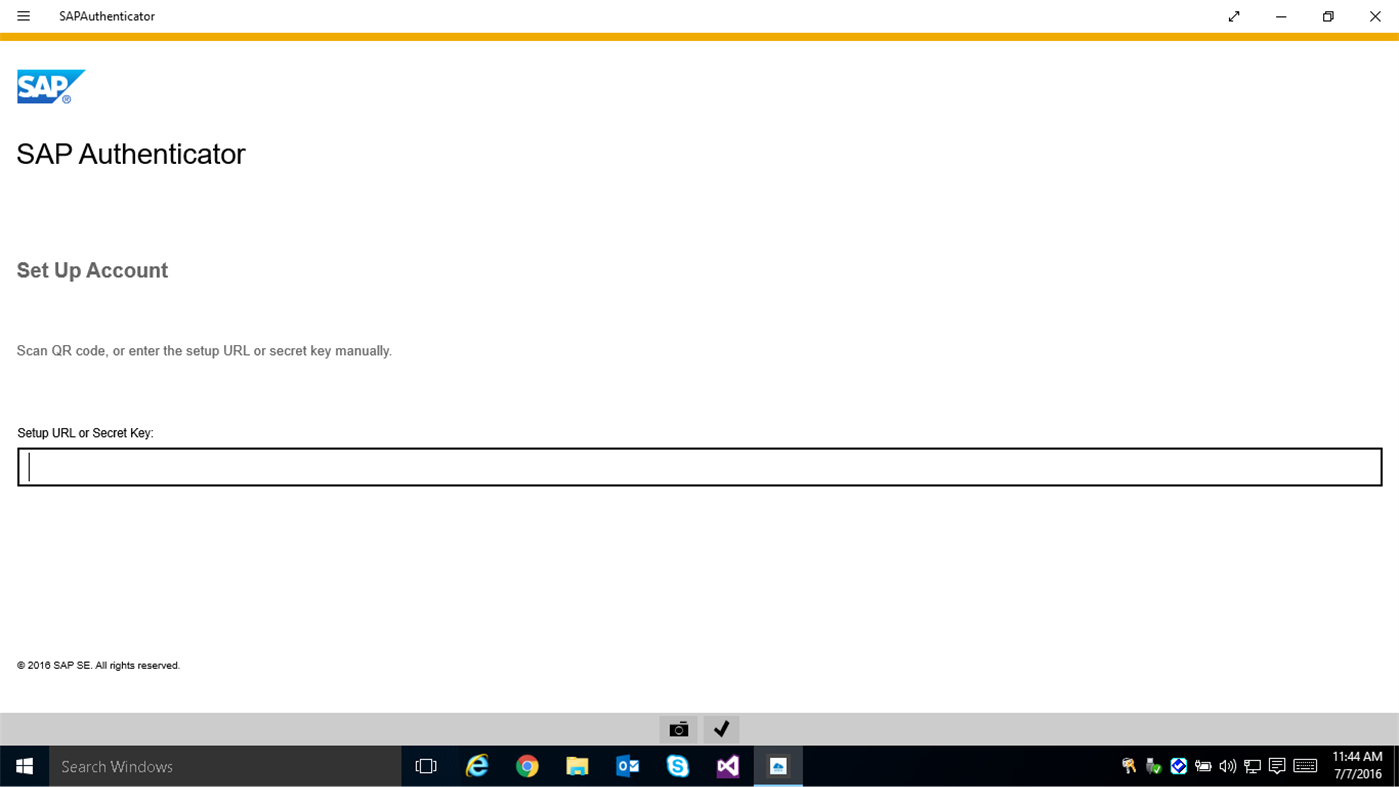Viewport: 1399px width, 787px height.
Task: Open Microsoft Edge from the taskbar
Action: point(477,766)
